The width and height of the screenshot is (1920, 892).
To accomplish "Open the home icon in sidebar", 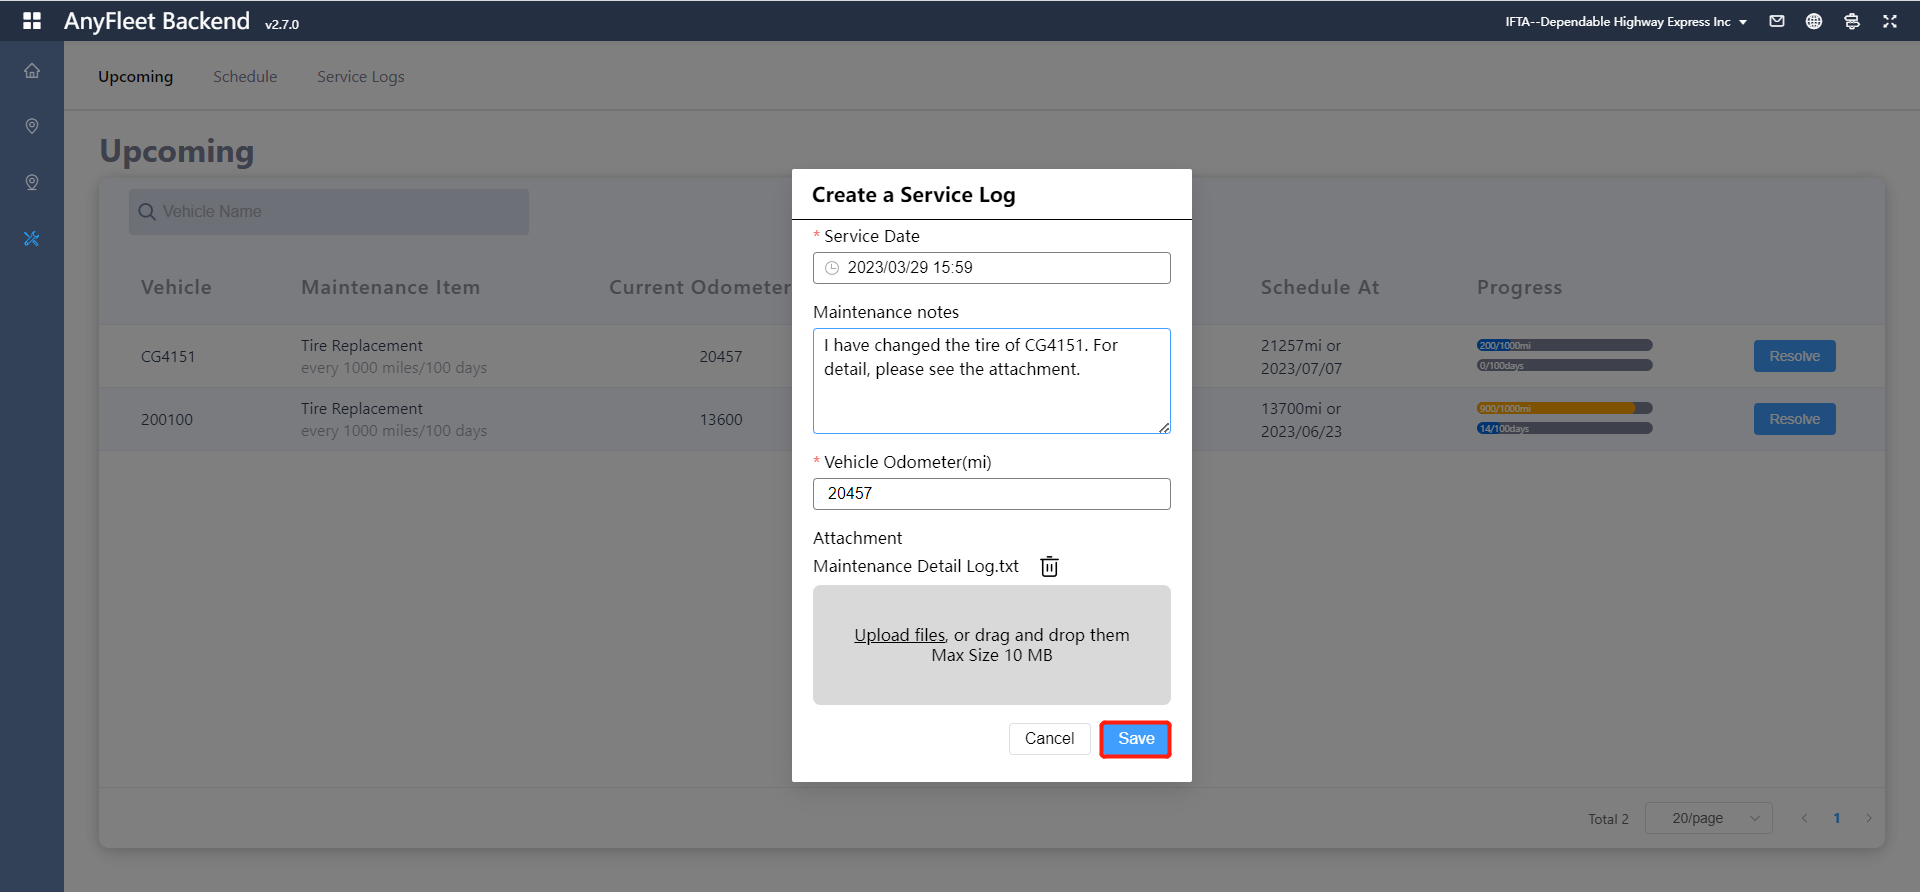I will [x=32, y=71].
